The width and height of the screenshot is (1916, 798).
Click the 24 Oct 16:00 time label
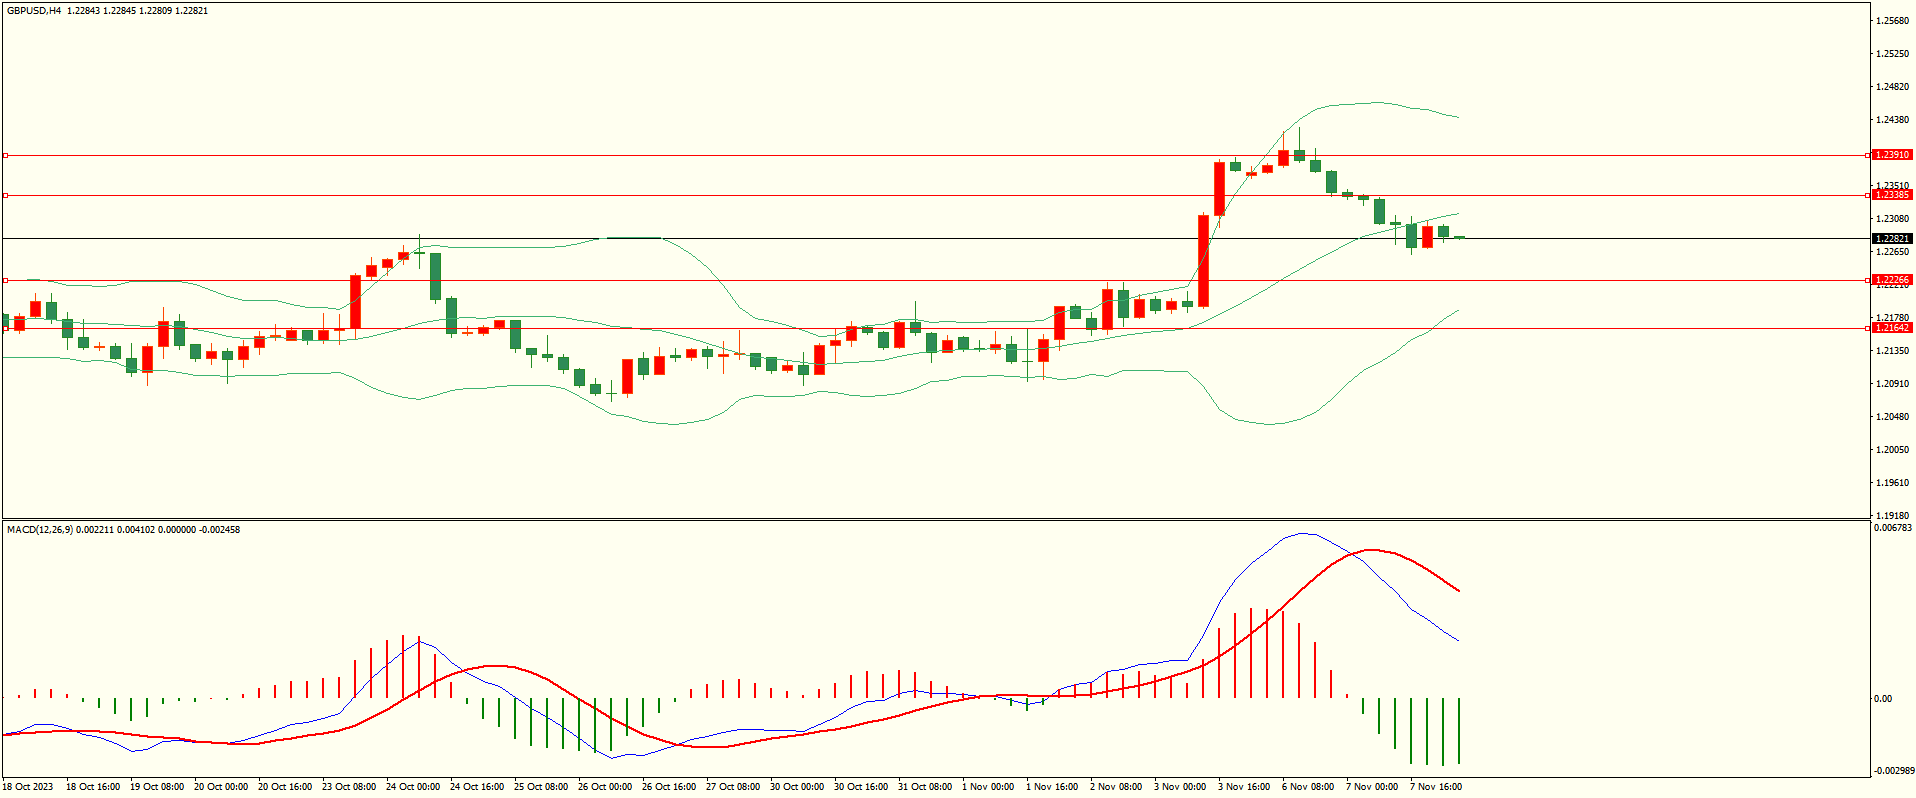coord(477,787)
